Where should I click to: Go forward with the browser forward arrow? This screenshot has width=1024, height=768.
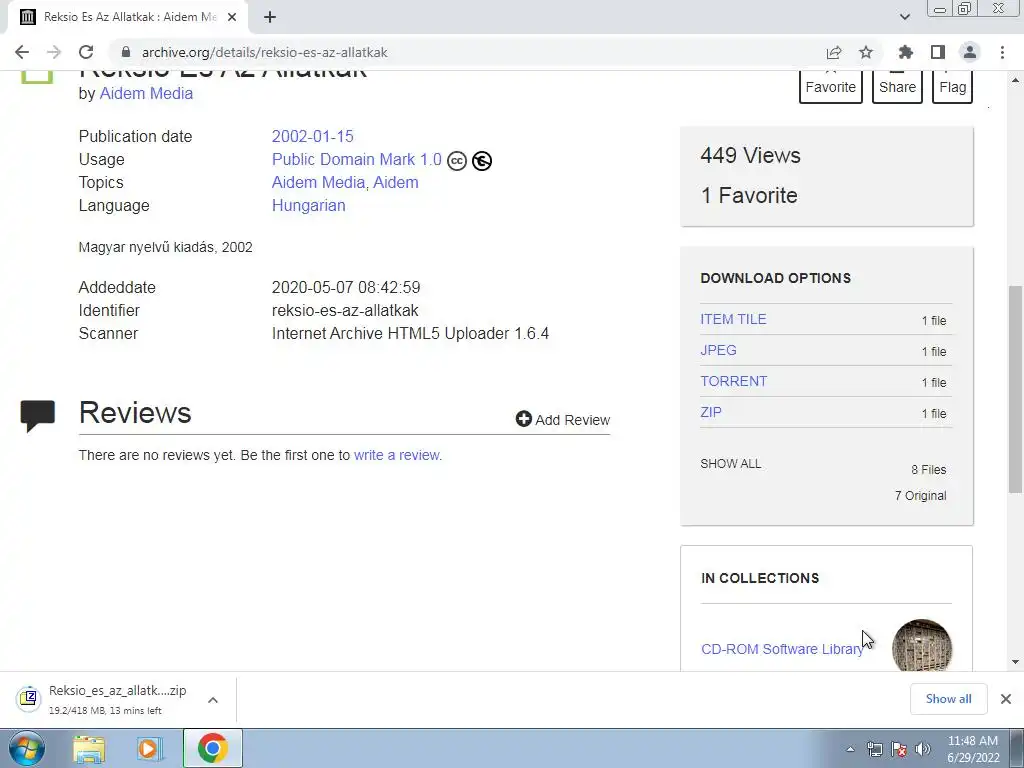tap(54, 52)
